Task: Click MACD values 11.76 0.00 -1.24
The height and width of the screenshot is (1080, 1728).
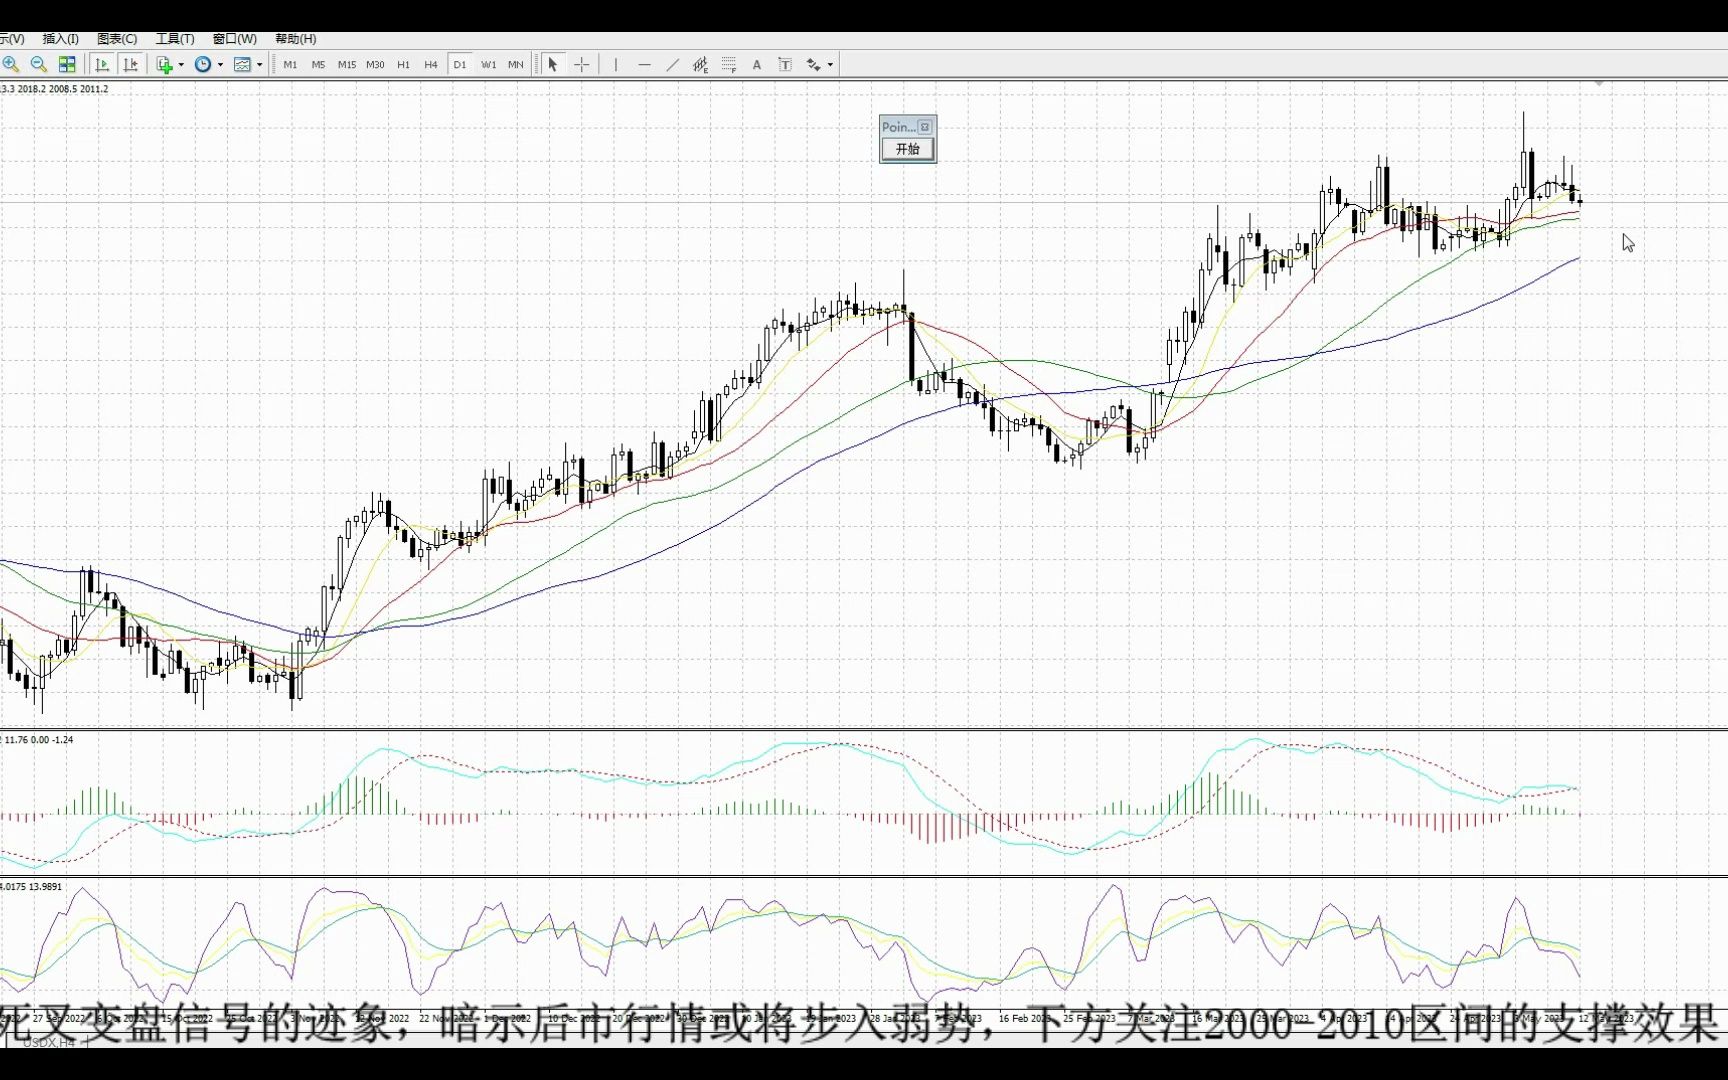Action: point(37,740)
